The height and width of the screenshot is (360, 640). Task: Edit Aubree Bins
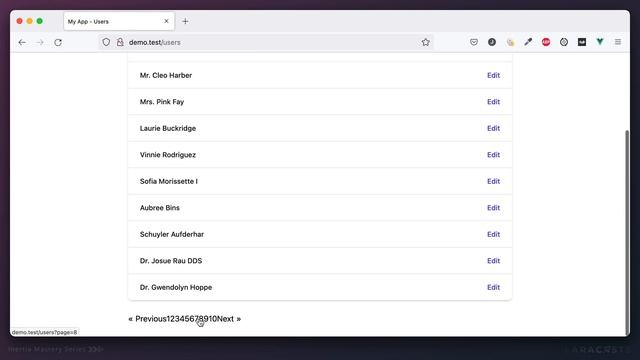click(x=493, y=208)
